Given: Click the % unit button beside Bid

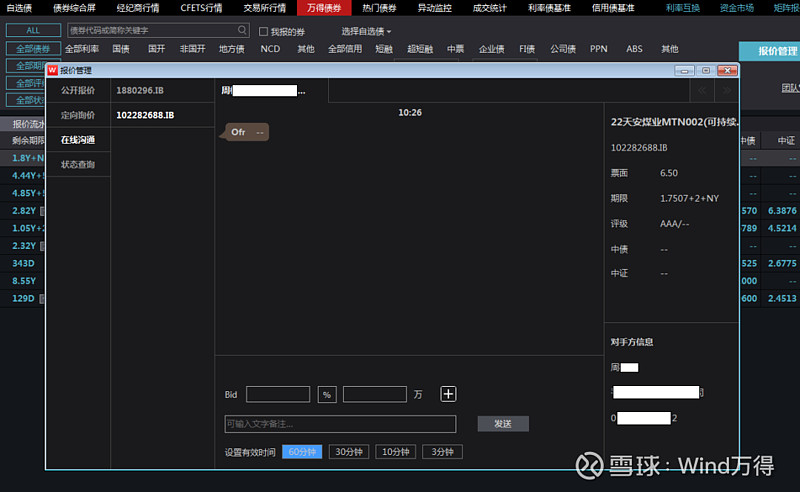Looking at the screenshot, I should (327, 395).
